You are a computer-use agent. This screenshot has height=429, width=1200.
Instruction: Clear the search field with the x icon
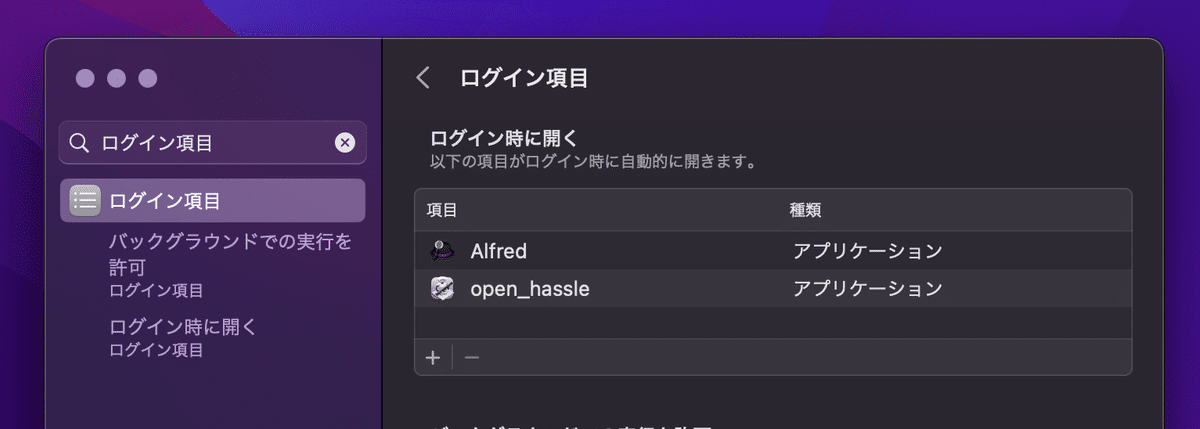point(344,143)
